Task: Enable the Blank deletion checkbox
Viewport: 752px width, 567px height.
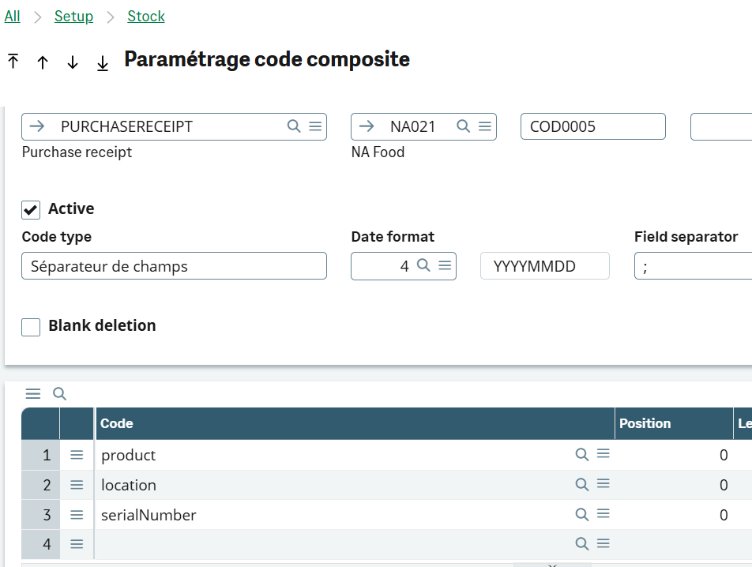Action: click(31, 327)
